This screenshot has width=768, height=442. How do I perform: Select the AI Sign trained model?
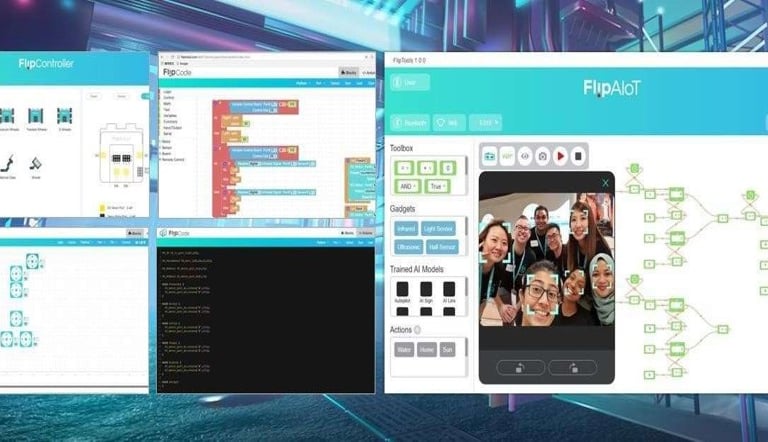point(426,292)
